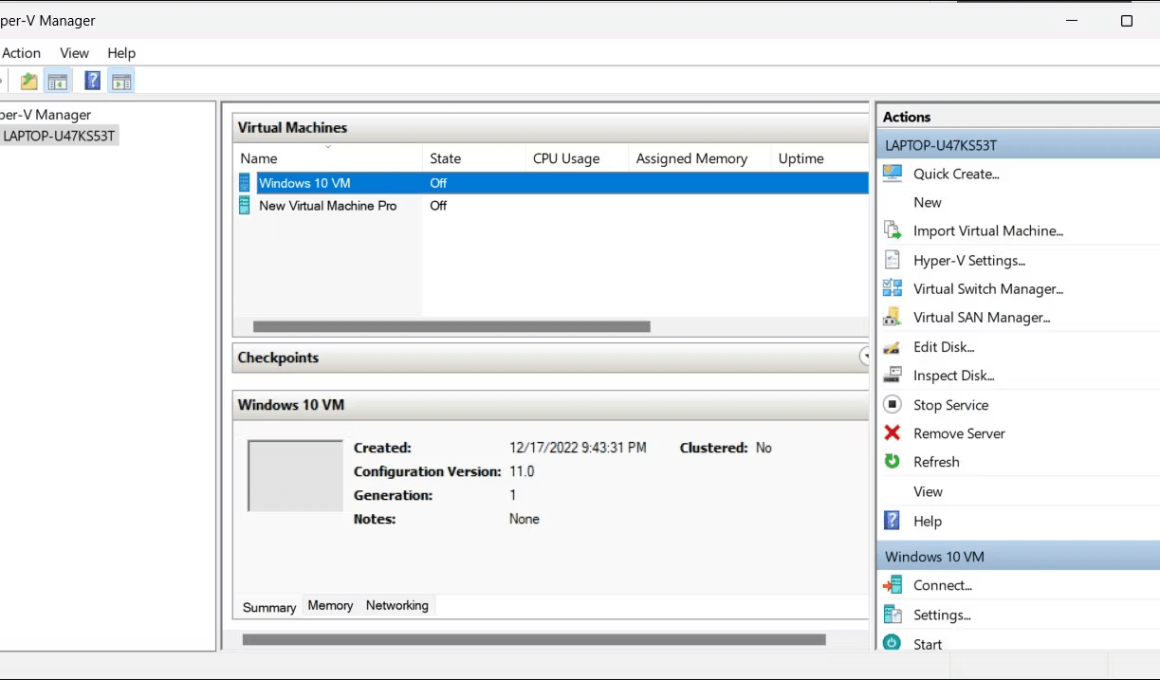1160x680 pixels.
Task: Click Connect... for Windows 10 VM
Action: tap(942, 585)
